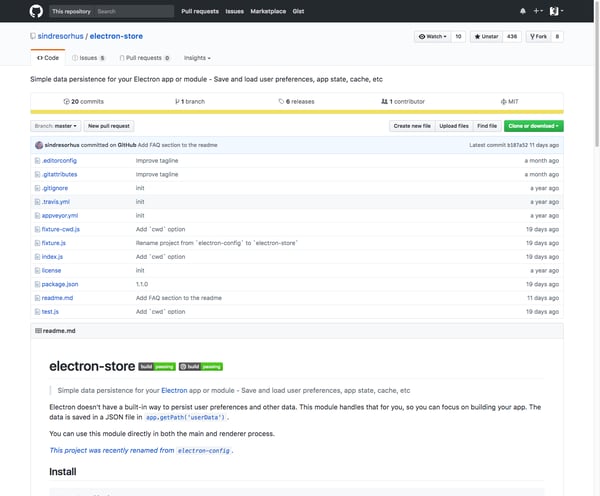
Task: Click the repository book icon beside sindresorhus
Action: (x=33, y=36)
